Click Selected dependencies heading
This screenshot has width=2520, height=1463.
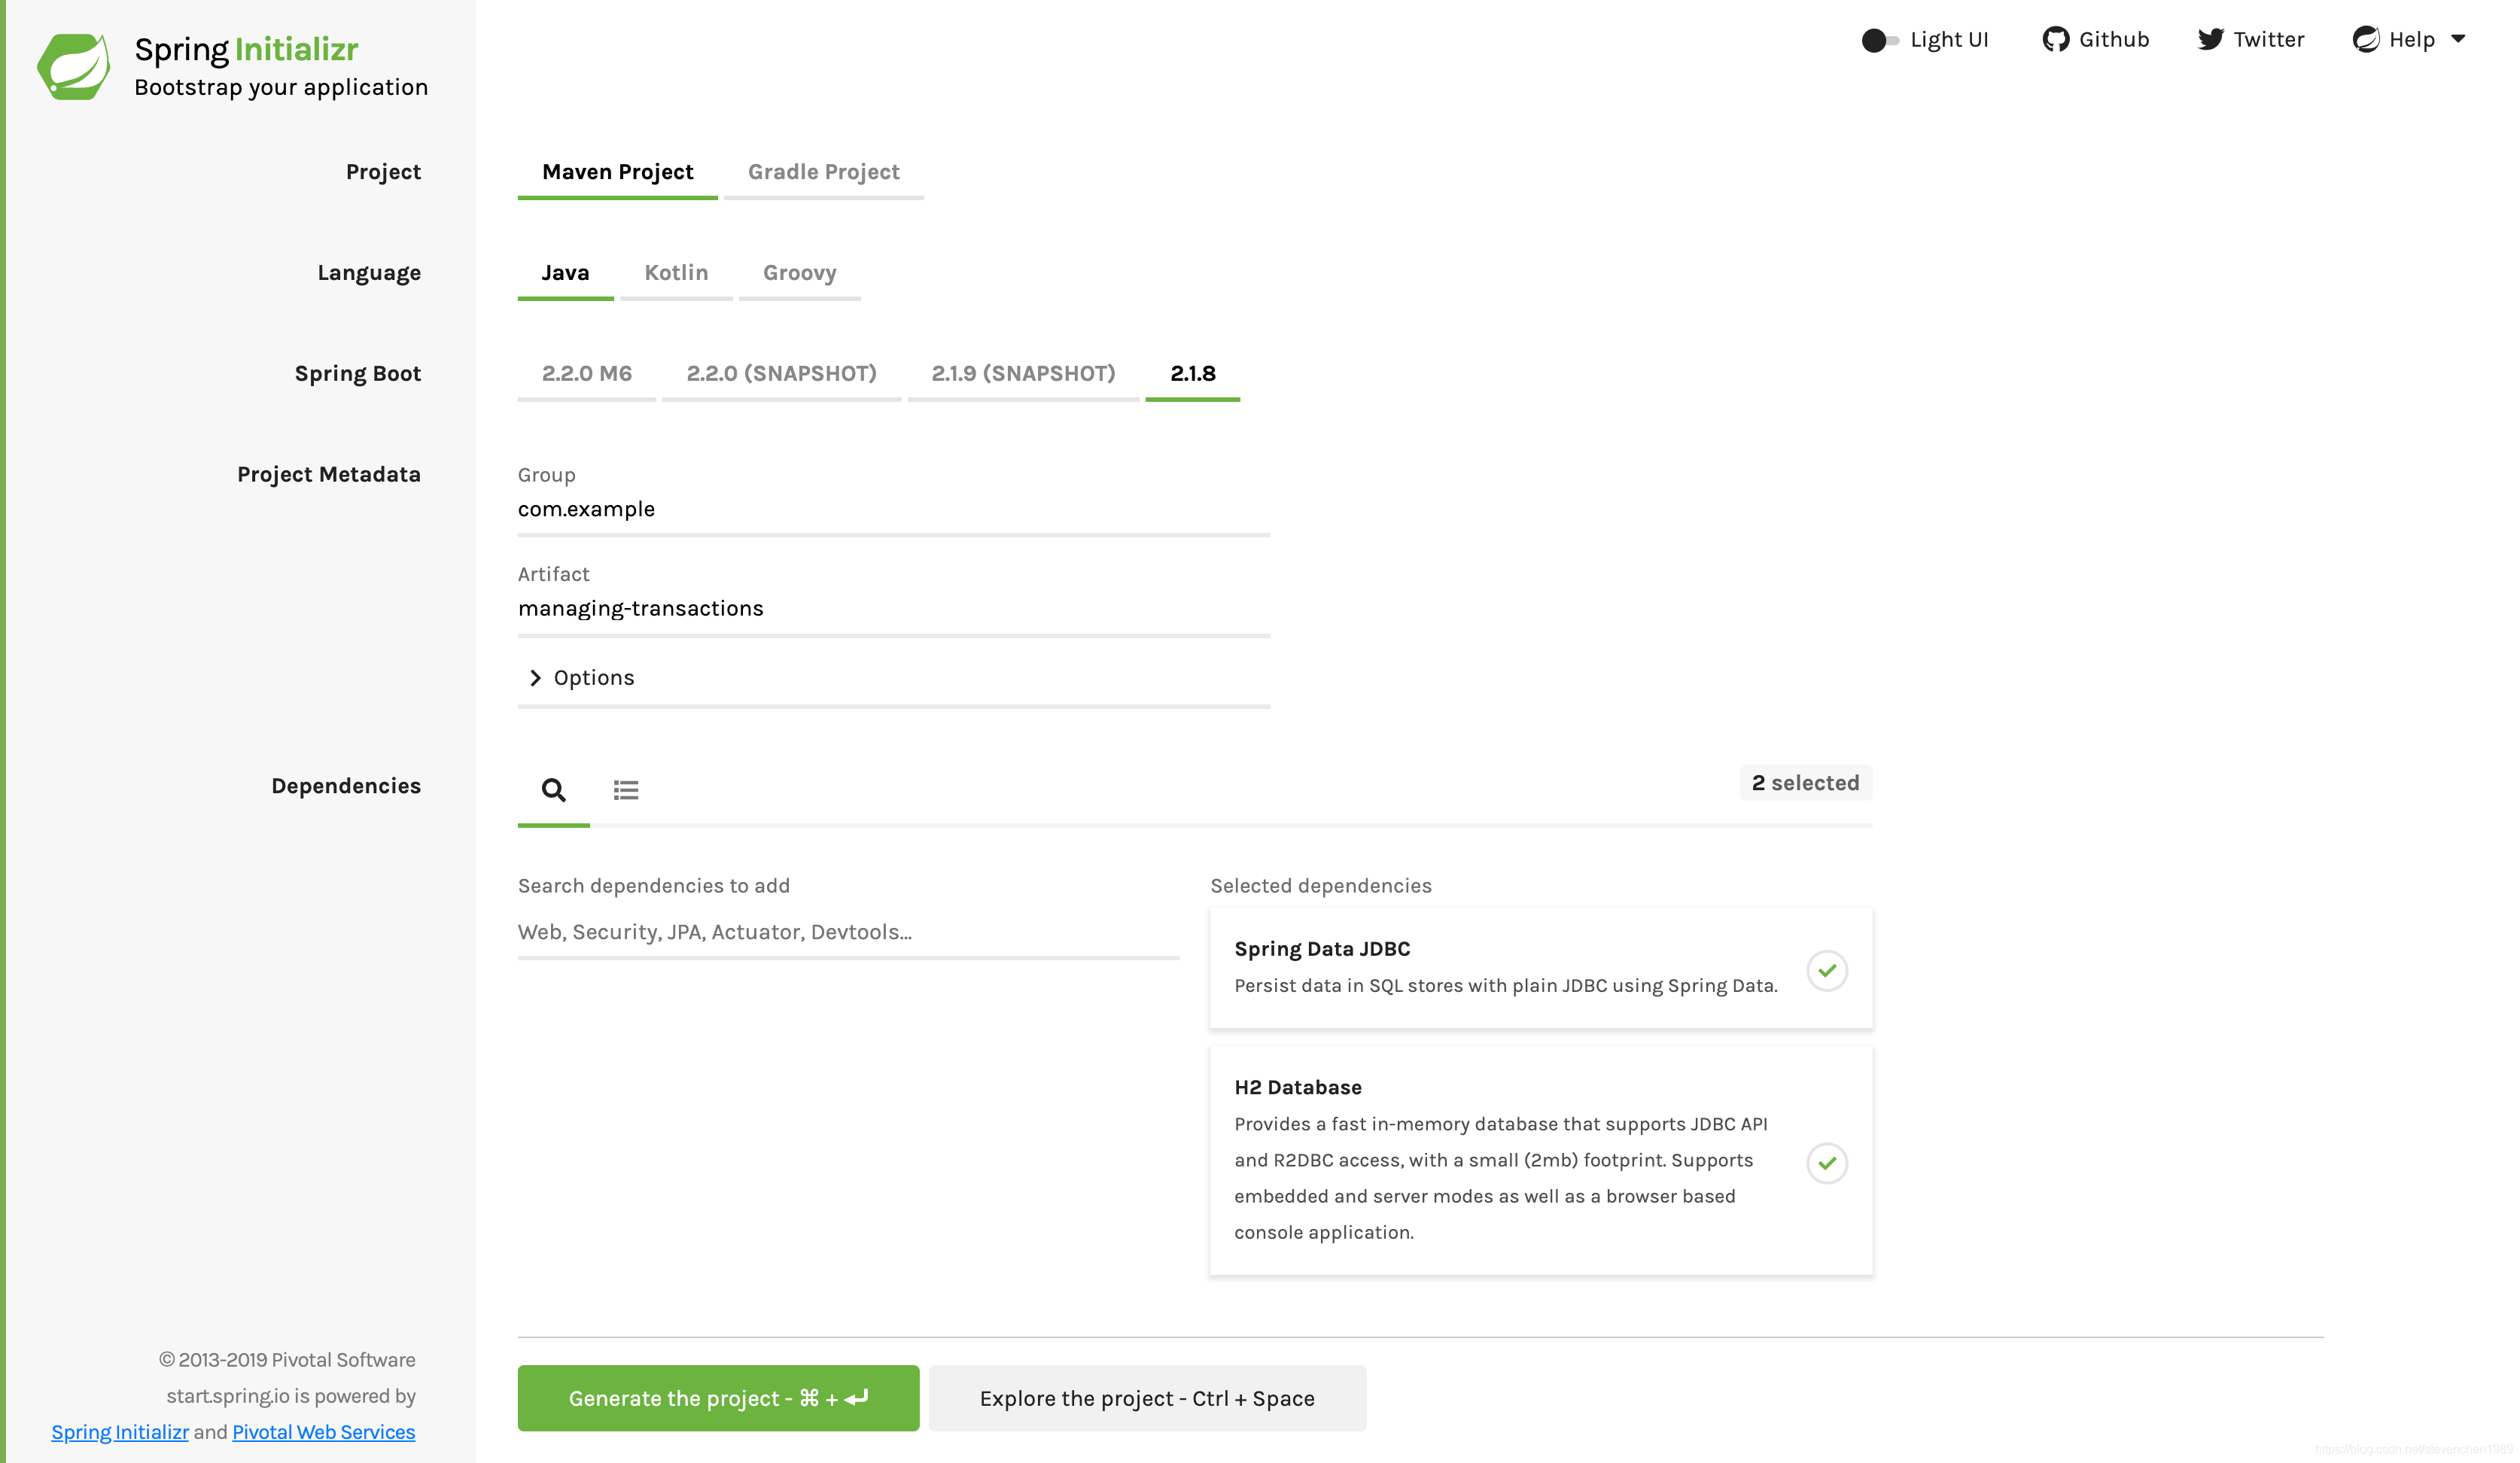point(1320,885)
